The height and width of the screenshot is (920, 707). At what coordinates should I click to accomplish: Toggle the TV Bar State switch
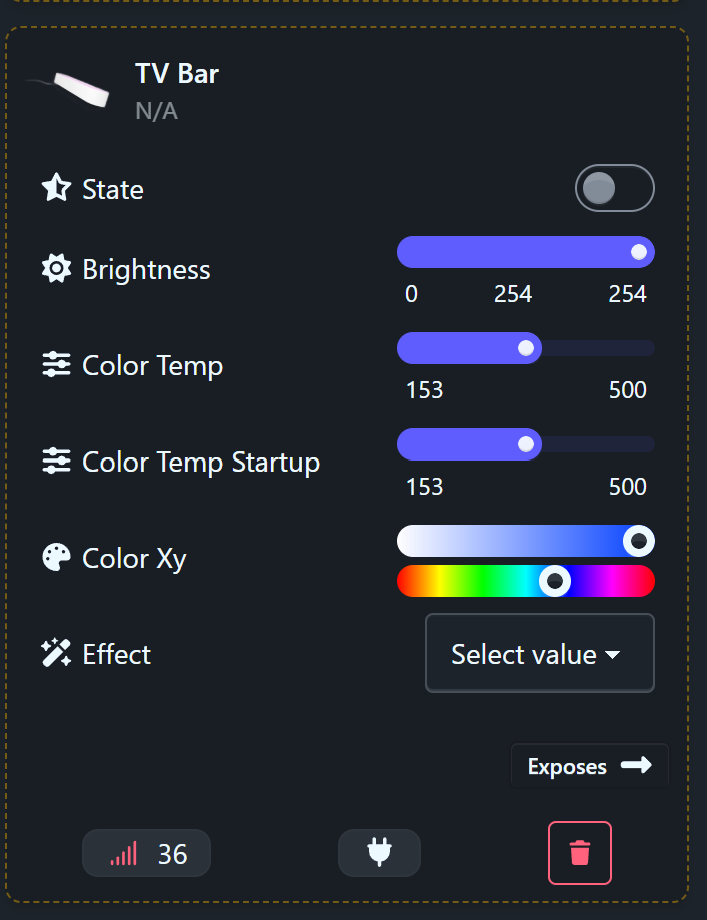click(614, 188)
